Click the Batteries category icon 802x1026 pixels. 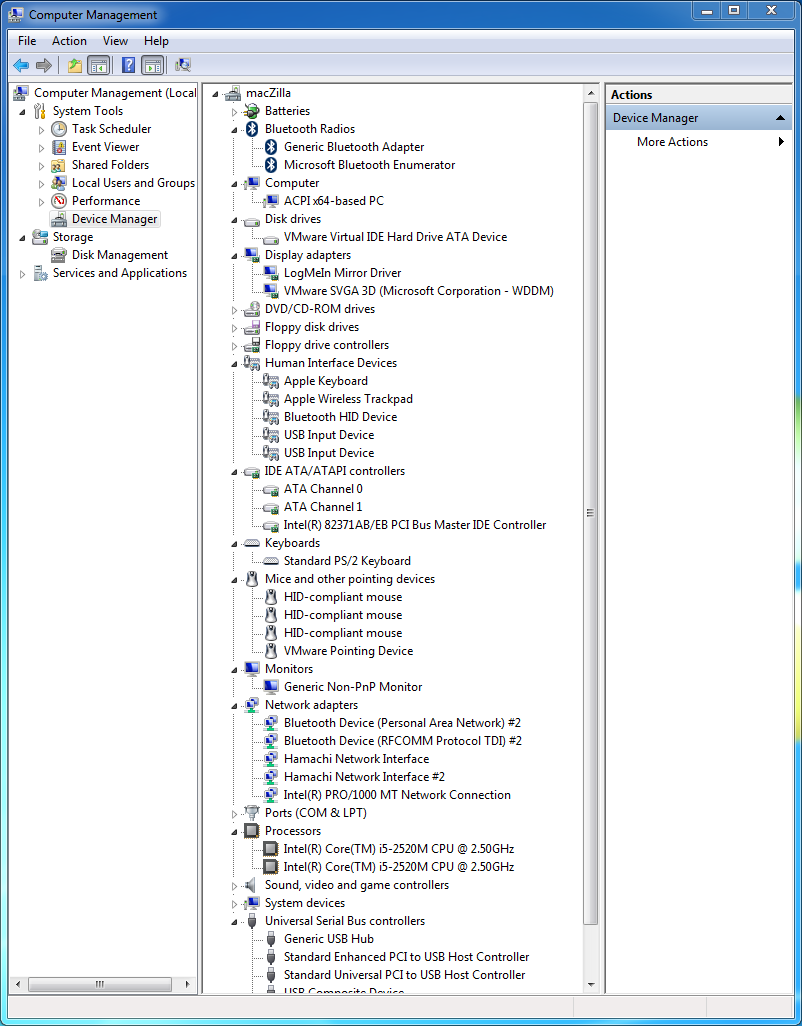pyautogui.click(x=252, y=111)
